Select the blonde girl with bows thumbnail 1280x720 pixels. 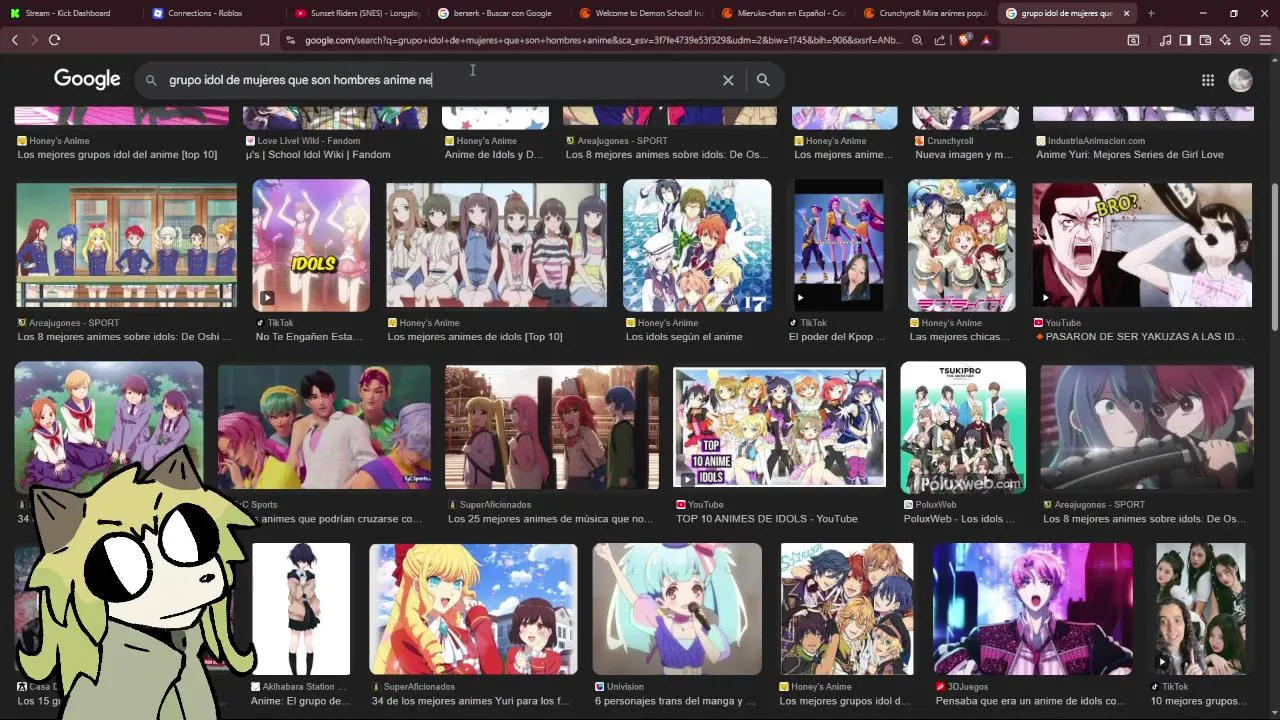click(473, 609)
